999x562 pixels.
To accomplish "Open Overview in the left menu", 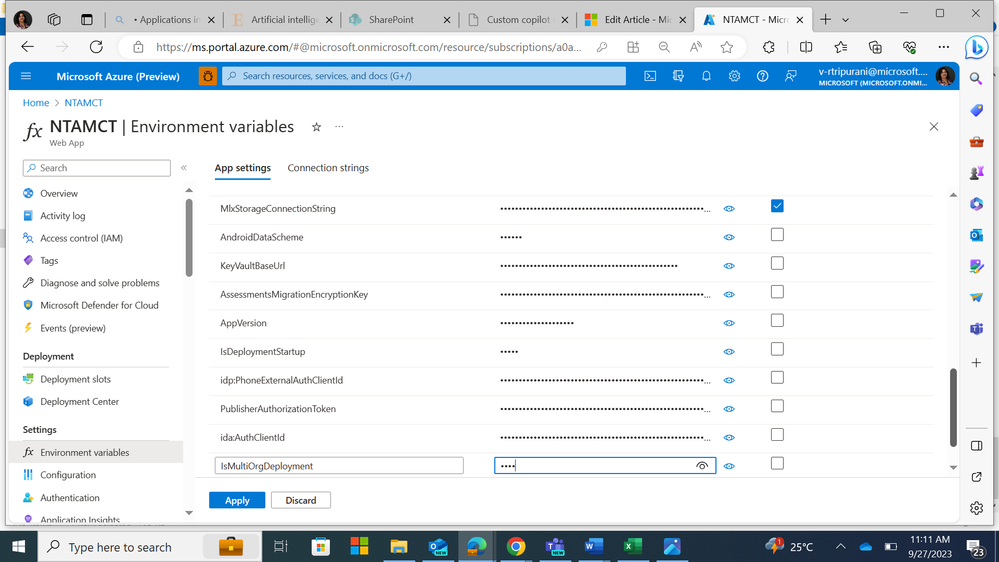I will tap(59, 193).
